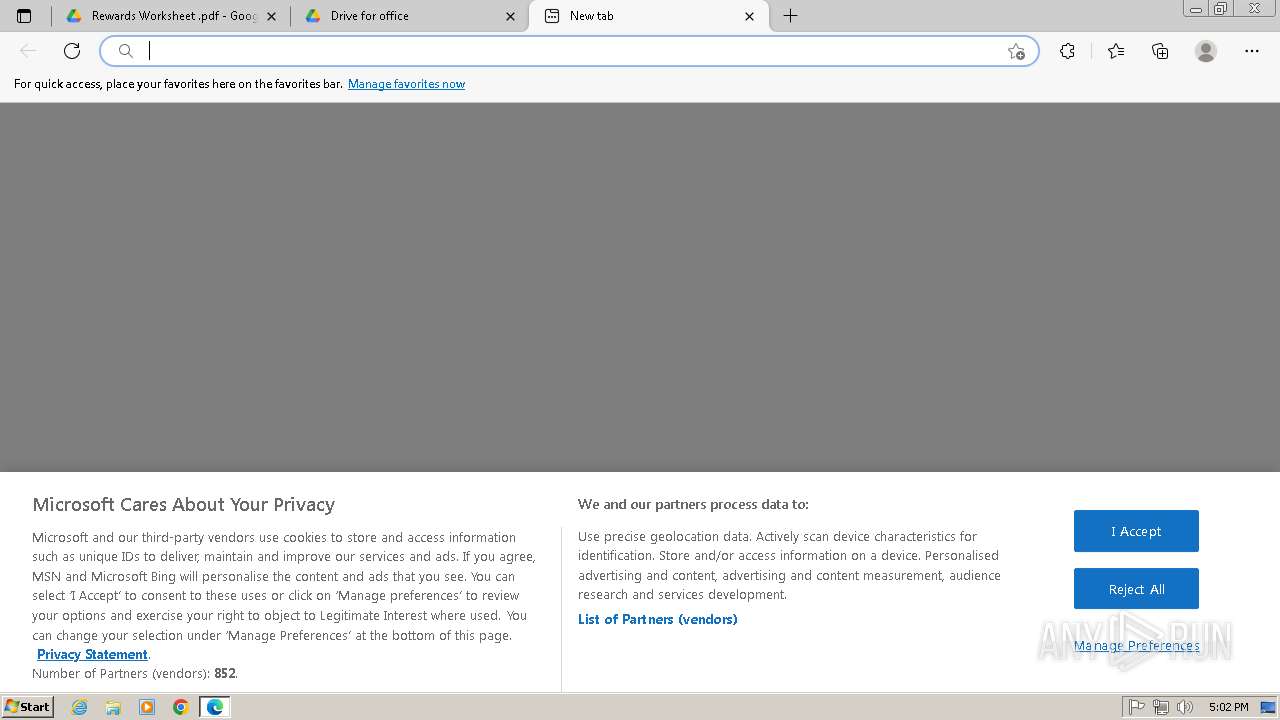Close the Drive for office tab
The height and width of the screenshot is (720, 1280).
[x=510, y=16]
